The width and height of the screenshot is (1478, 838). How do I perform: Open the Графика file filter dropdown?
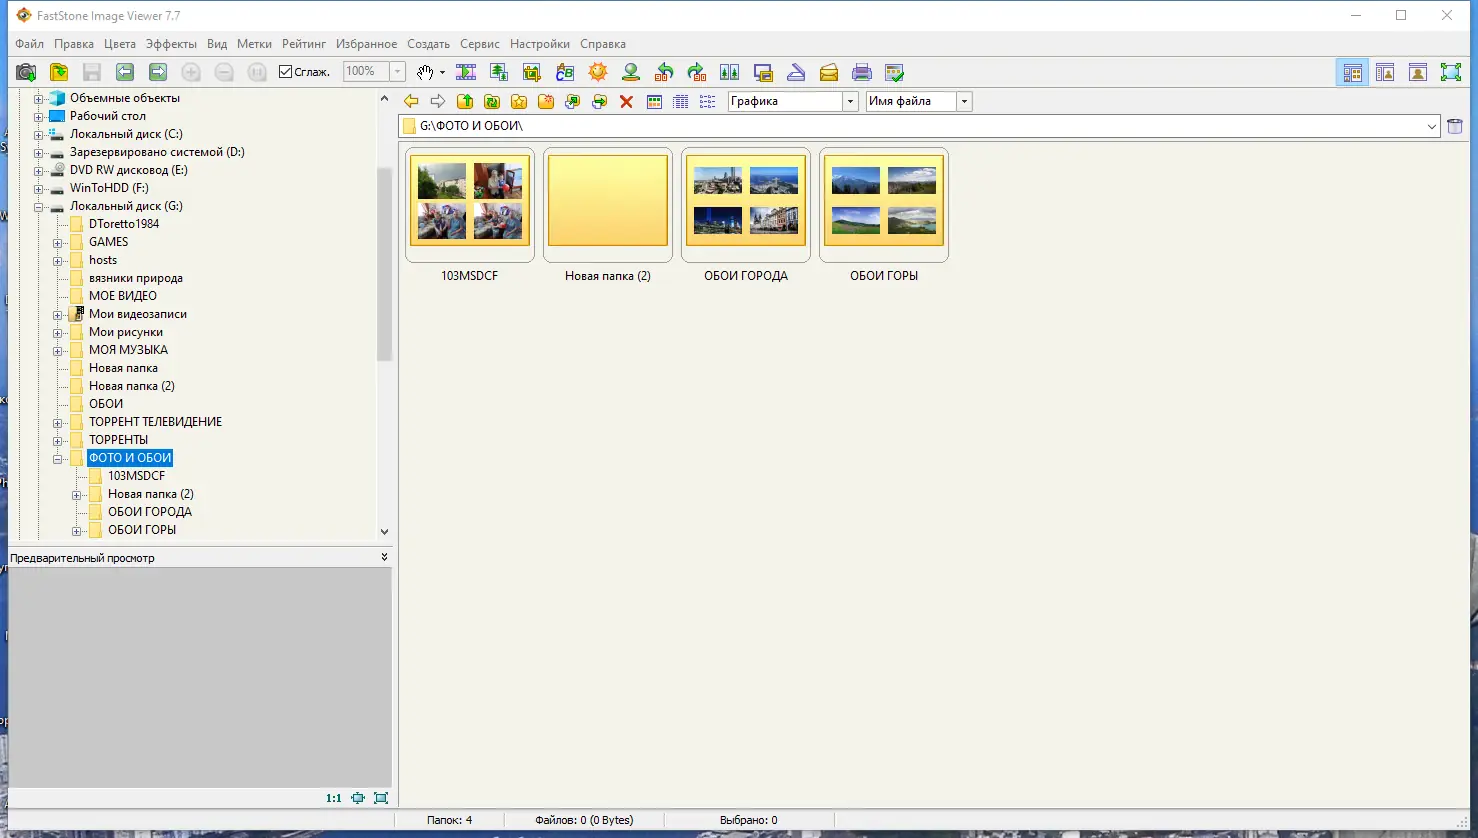(850, 100)
